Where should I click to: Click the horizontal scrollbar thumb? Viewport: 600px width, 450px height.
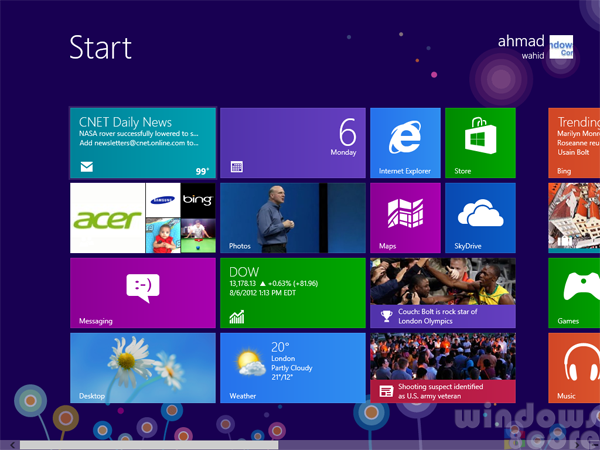149,445
